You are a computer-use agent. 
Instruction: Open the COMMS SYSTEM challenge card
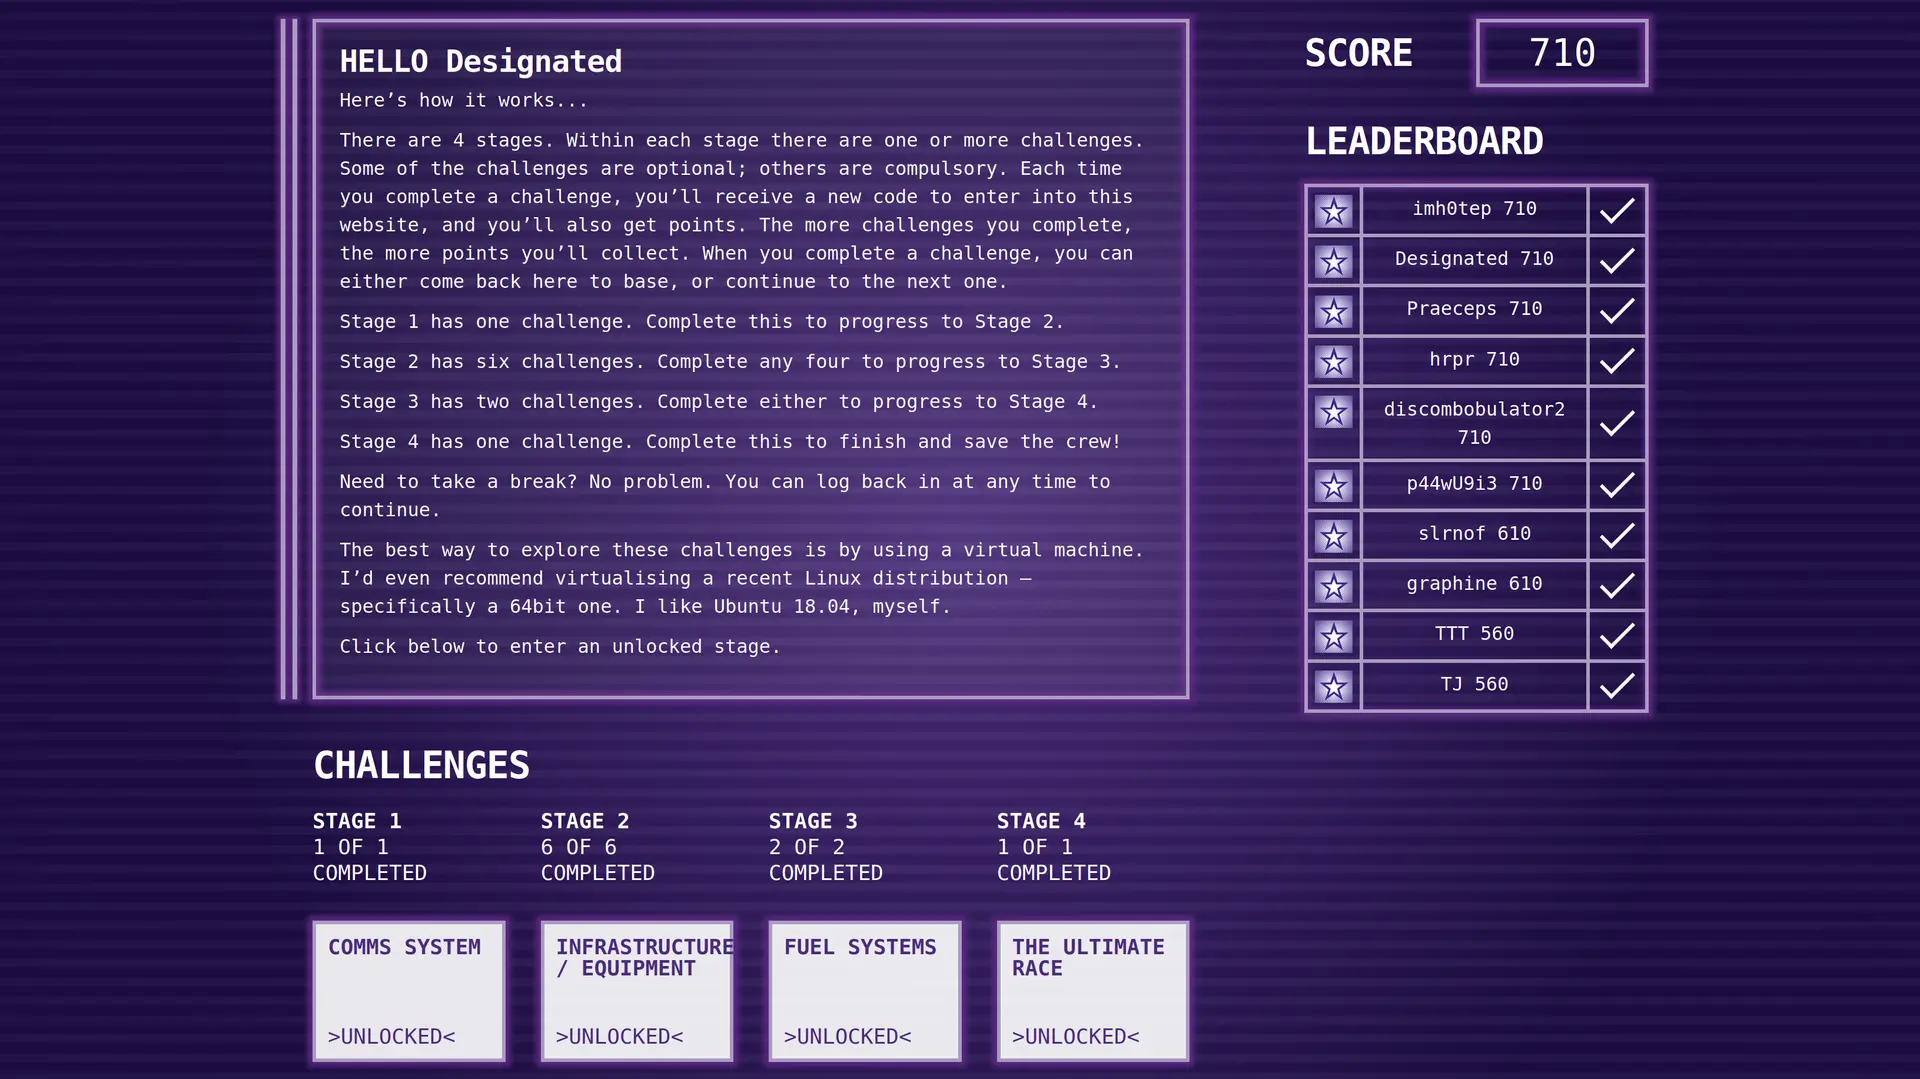tap(409, 991)
